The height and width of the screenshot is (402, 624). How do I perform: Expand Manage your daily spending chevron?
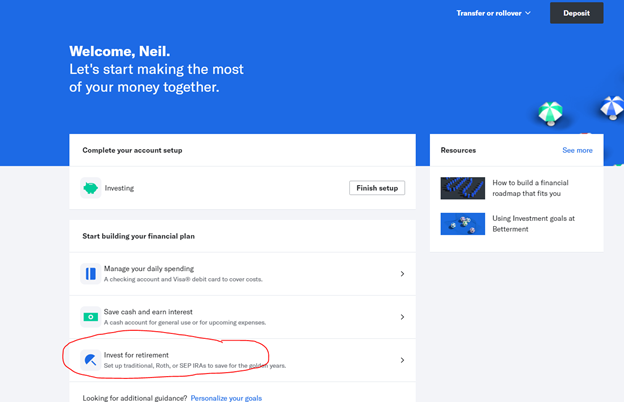pos(402,274)
